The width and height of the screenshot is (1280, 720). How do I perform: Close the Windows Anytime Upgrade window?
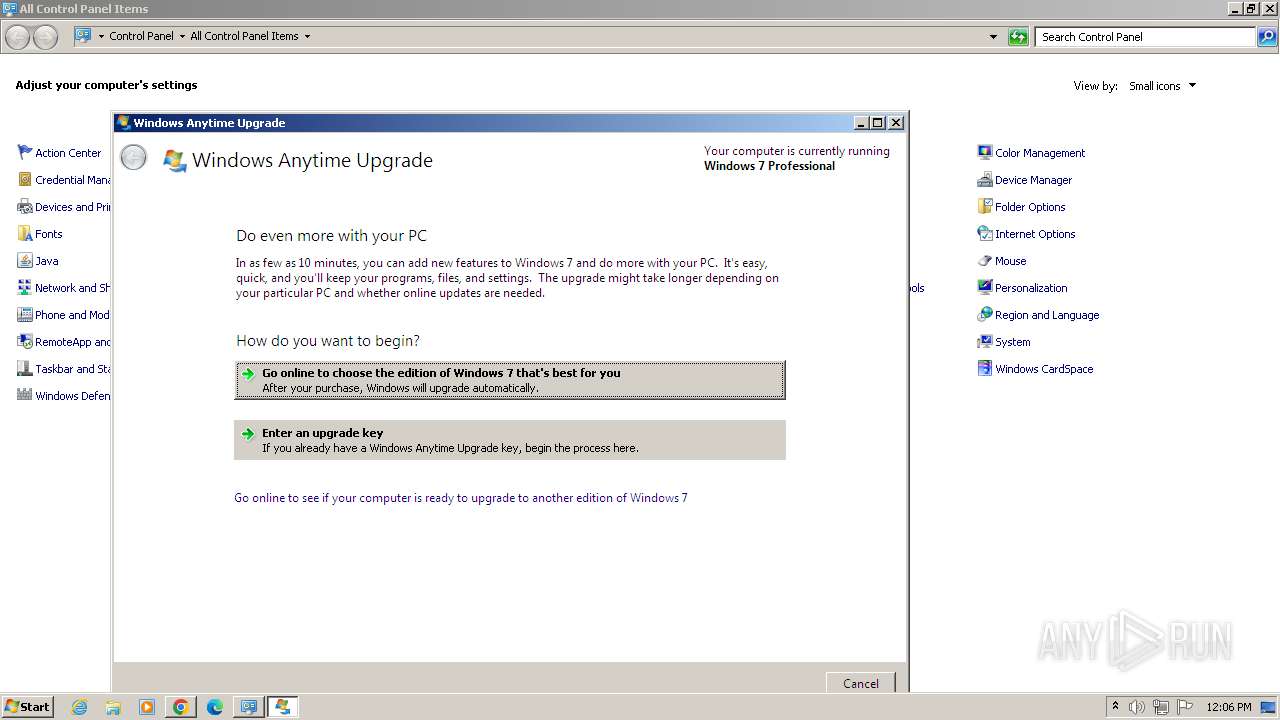(x=896, y=123)
